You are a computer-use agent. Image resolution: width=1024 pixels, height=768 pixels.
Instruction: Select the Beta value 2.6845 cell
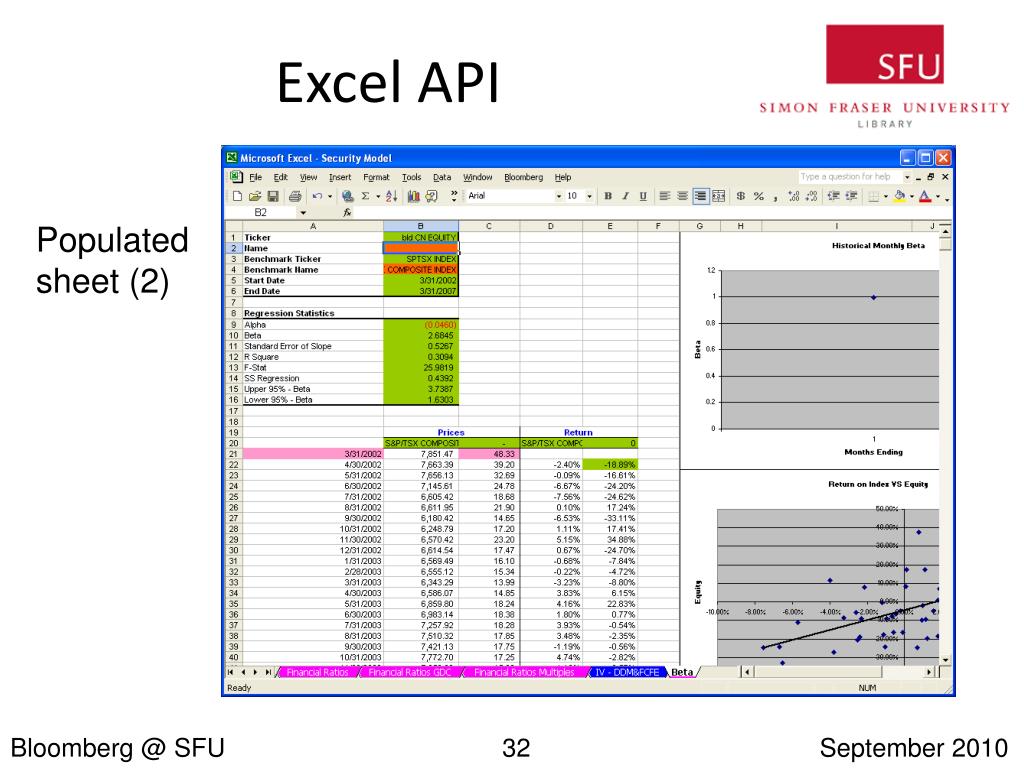421,336
